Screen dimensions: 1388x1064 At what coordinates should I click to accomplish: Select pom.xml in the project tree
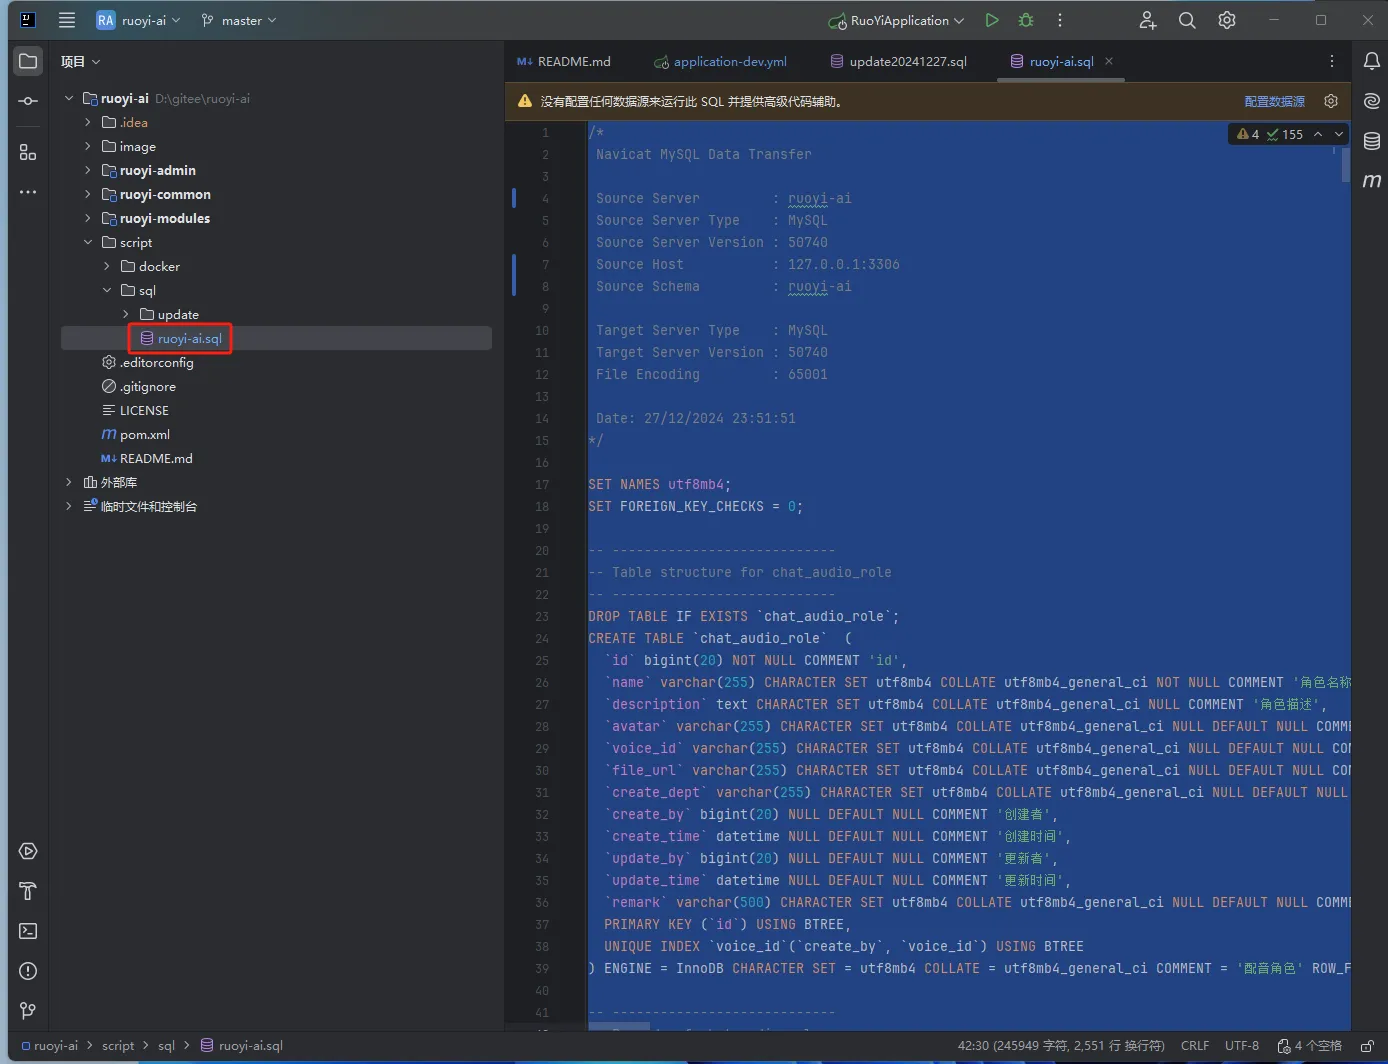tap(145, 434)
